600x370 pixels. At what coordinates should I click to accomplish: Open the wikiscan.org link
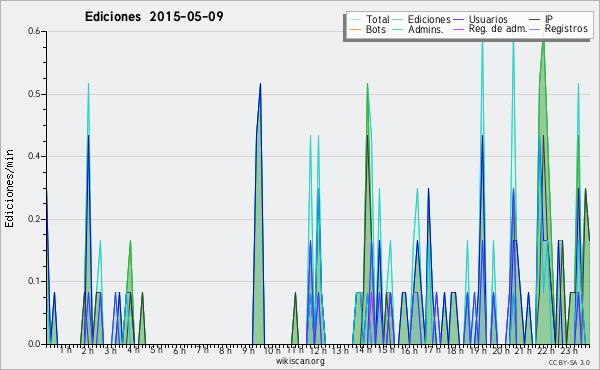click(300, 361)
